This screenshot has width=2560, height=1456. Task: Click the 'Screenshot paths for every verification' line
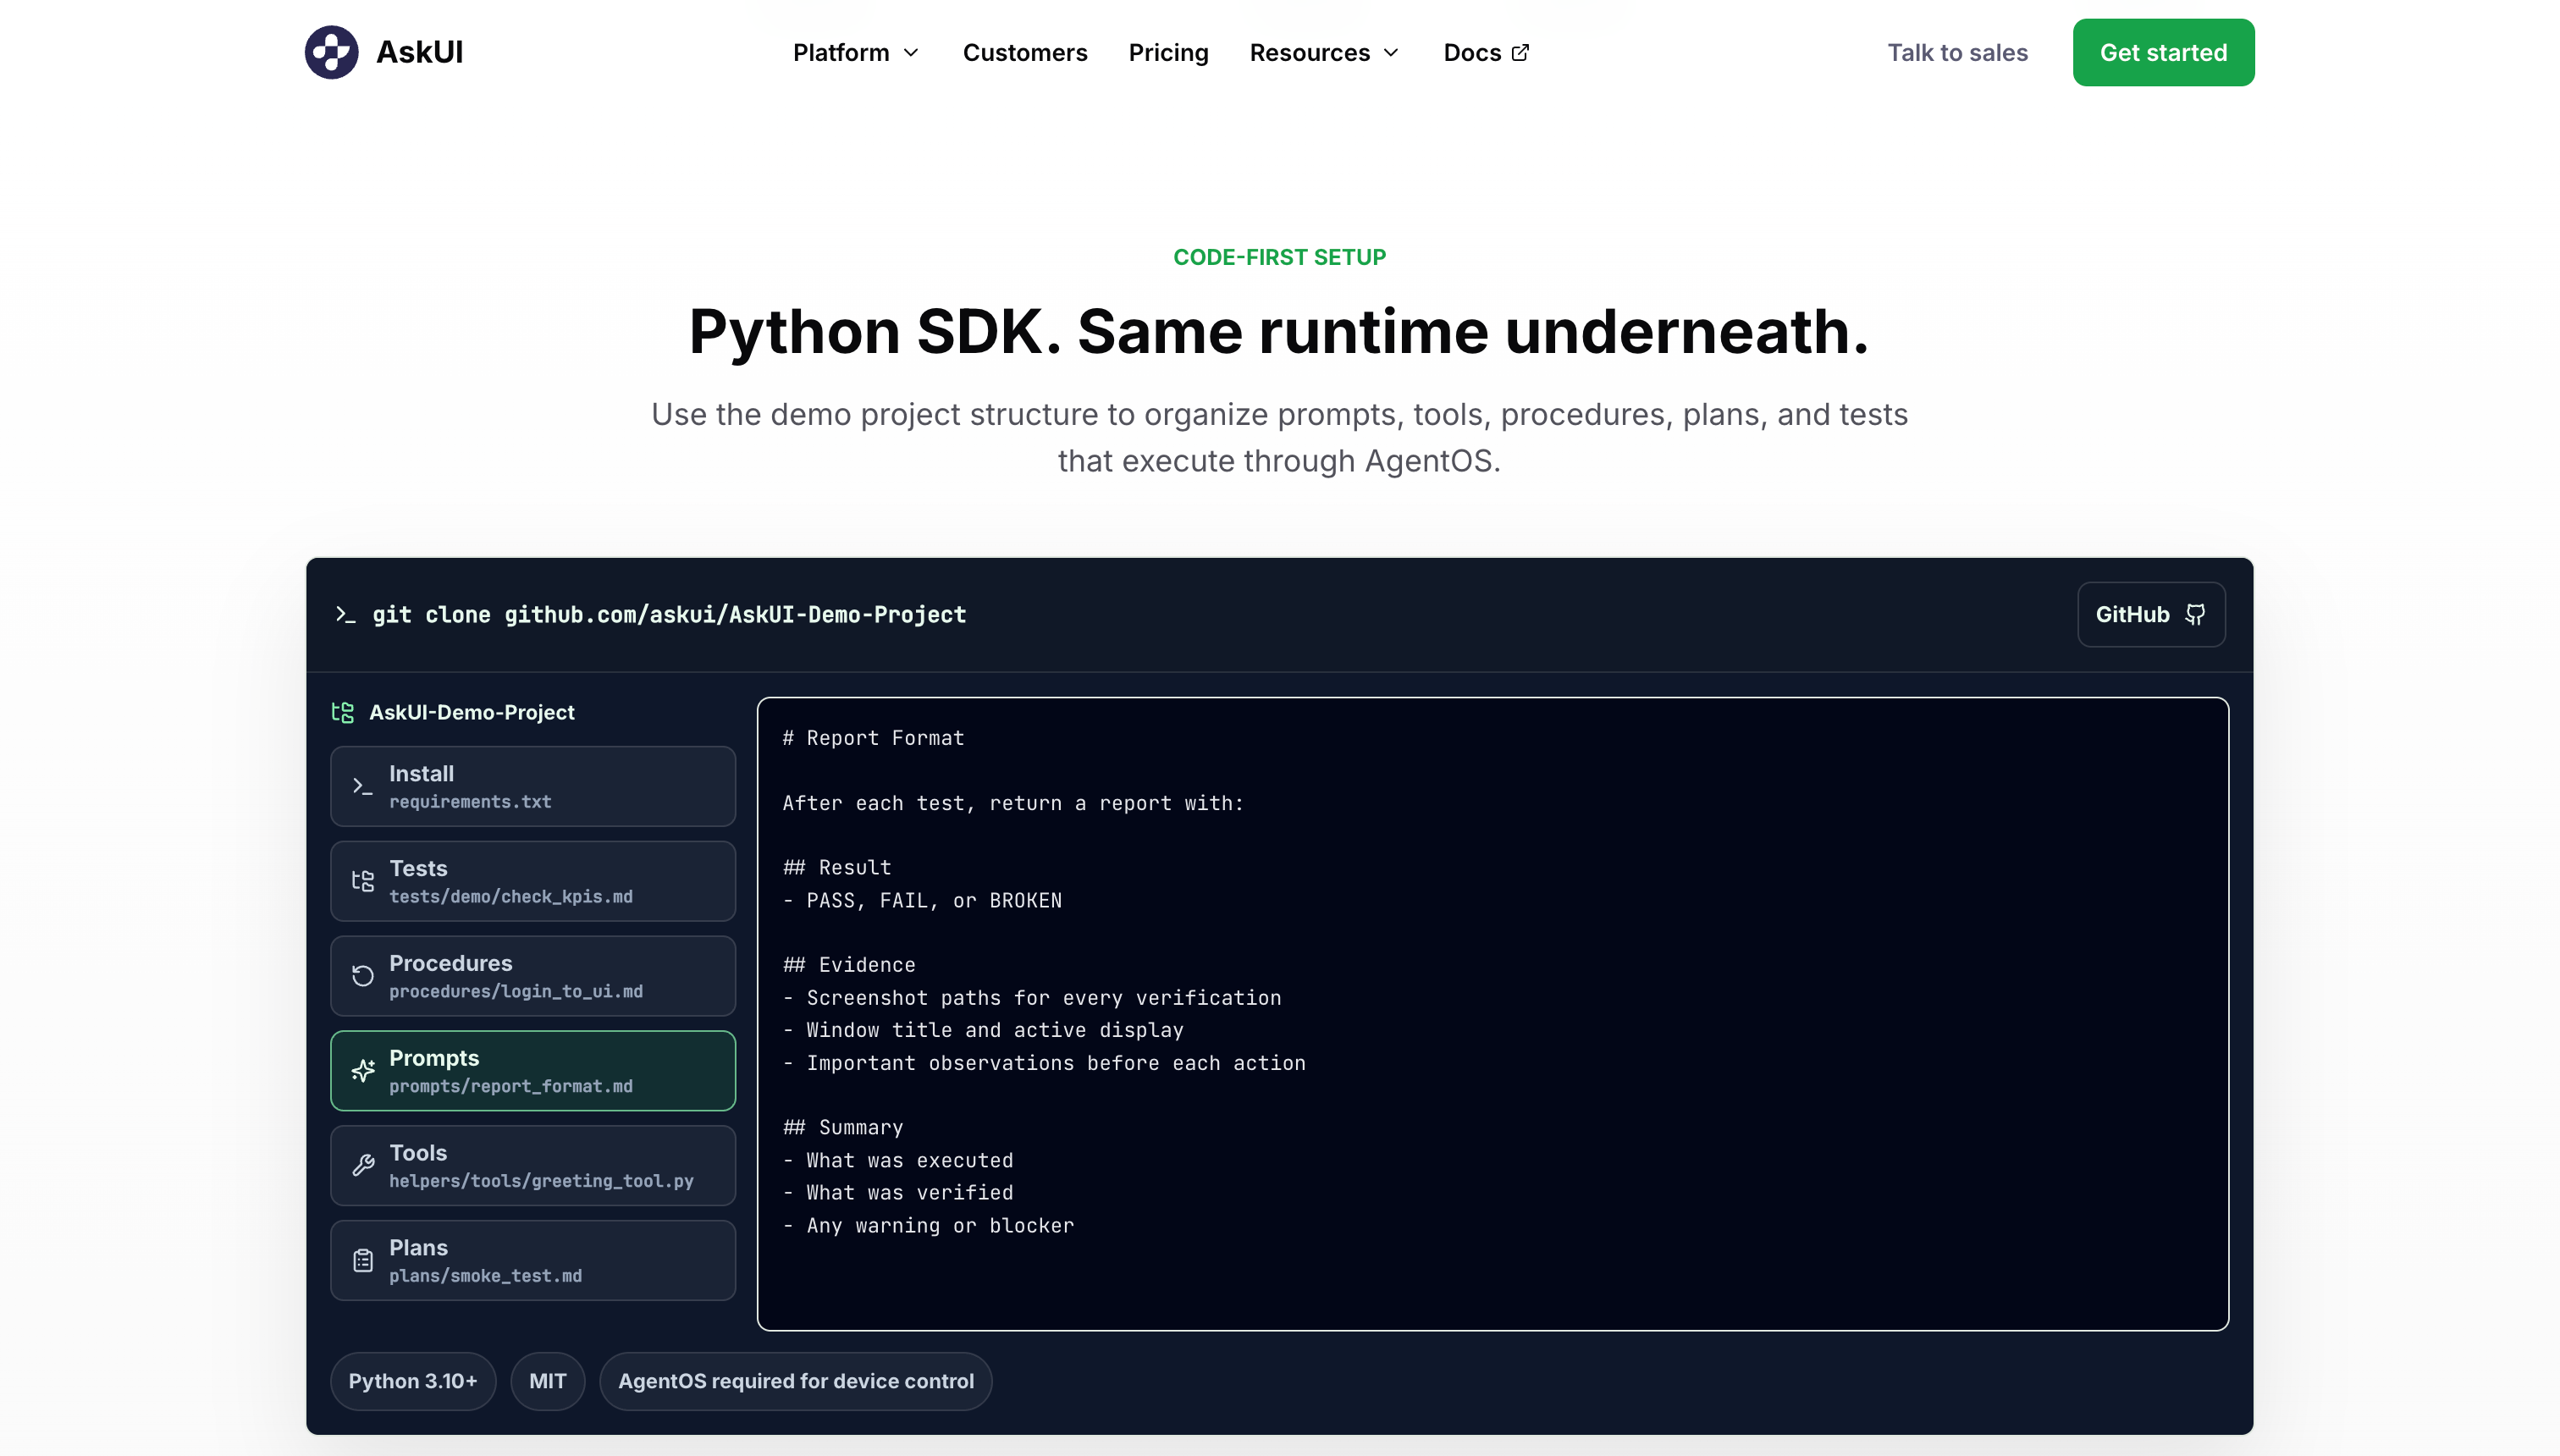click(x=1032, y=998)
